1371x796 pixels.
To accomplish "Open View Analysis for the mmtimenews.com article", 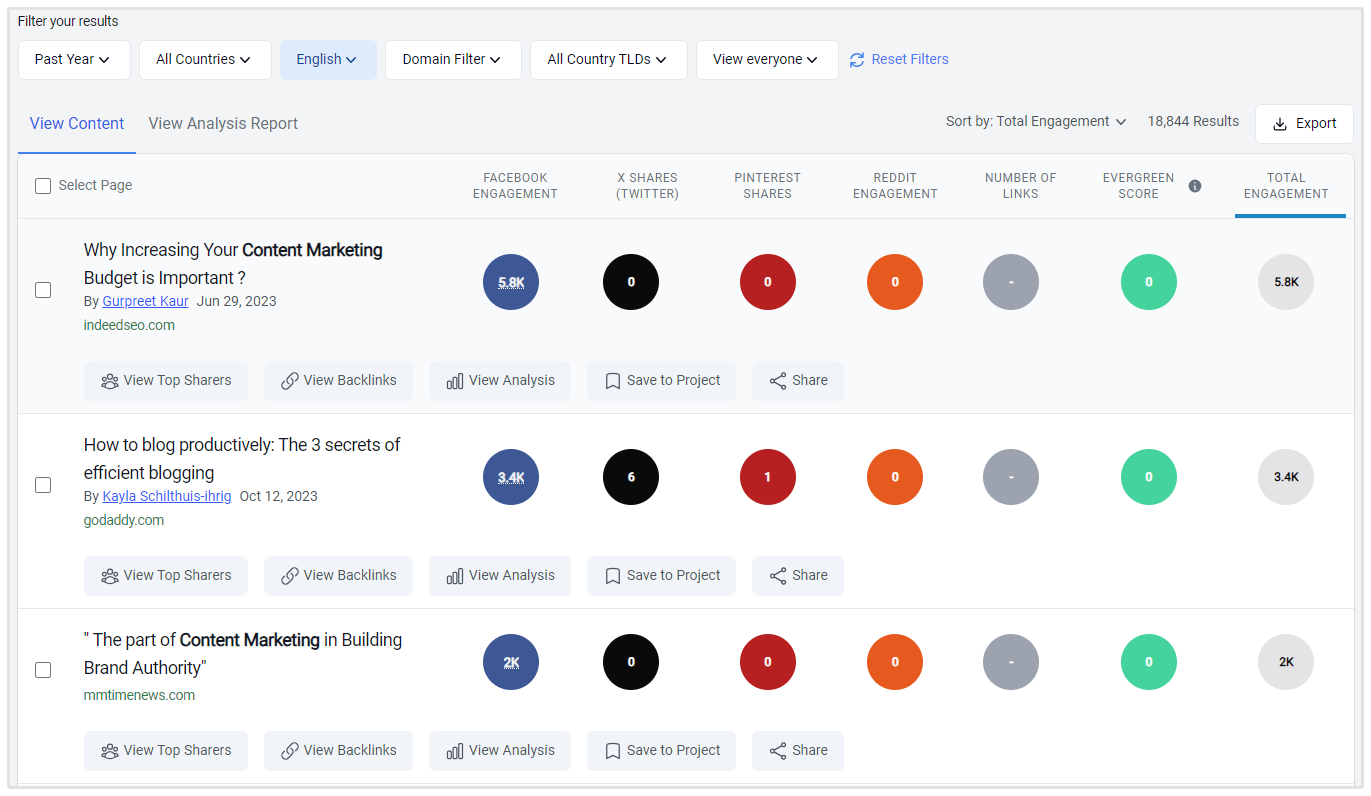I will (x=500, y=751).
